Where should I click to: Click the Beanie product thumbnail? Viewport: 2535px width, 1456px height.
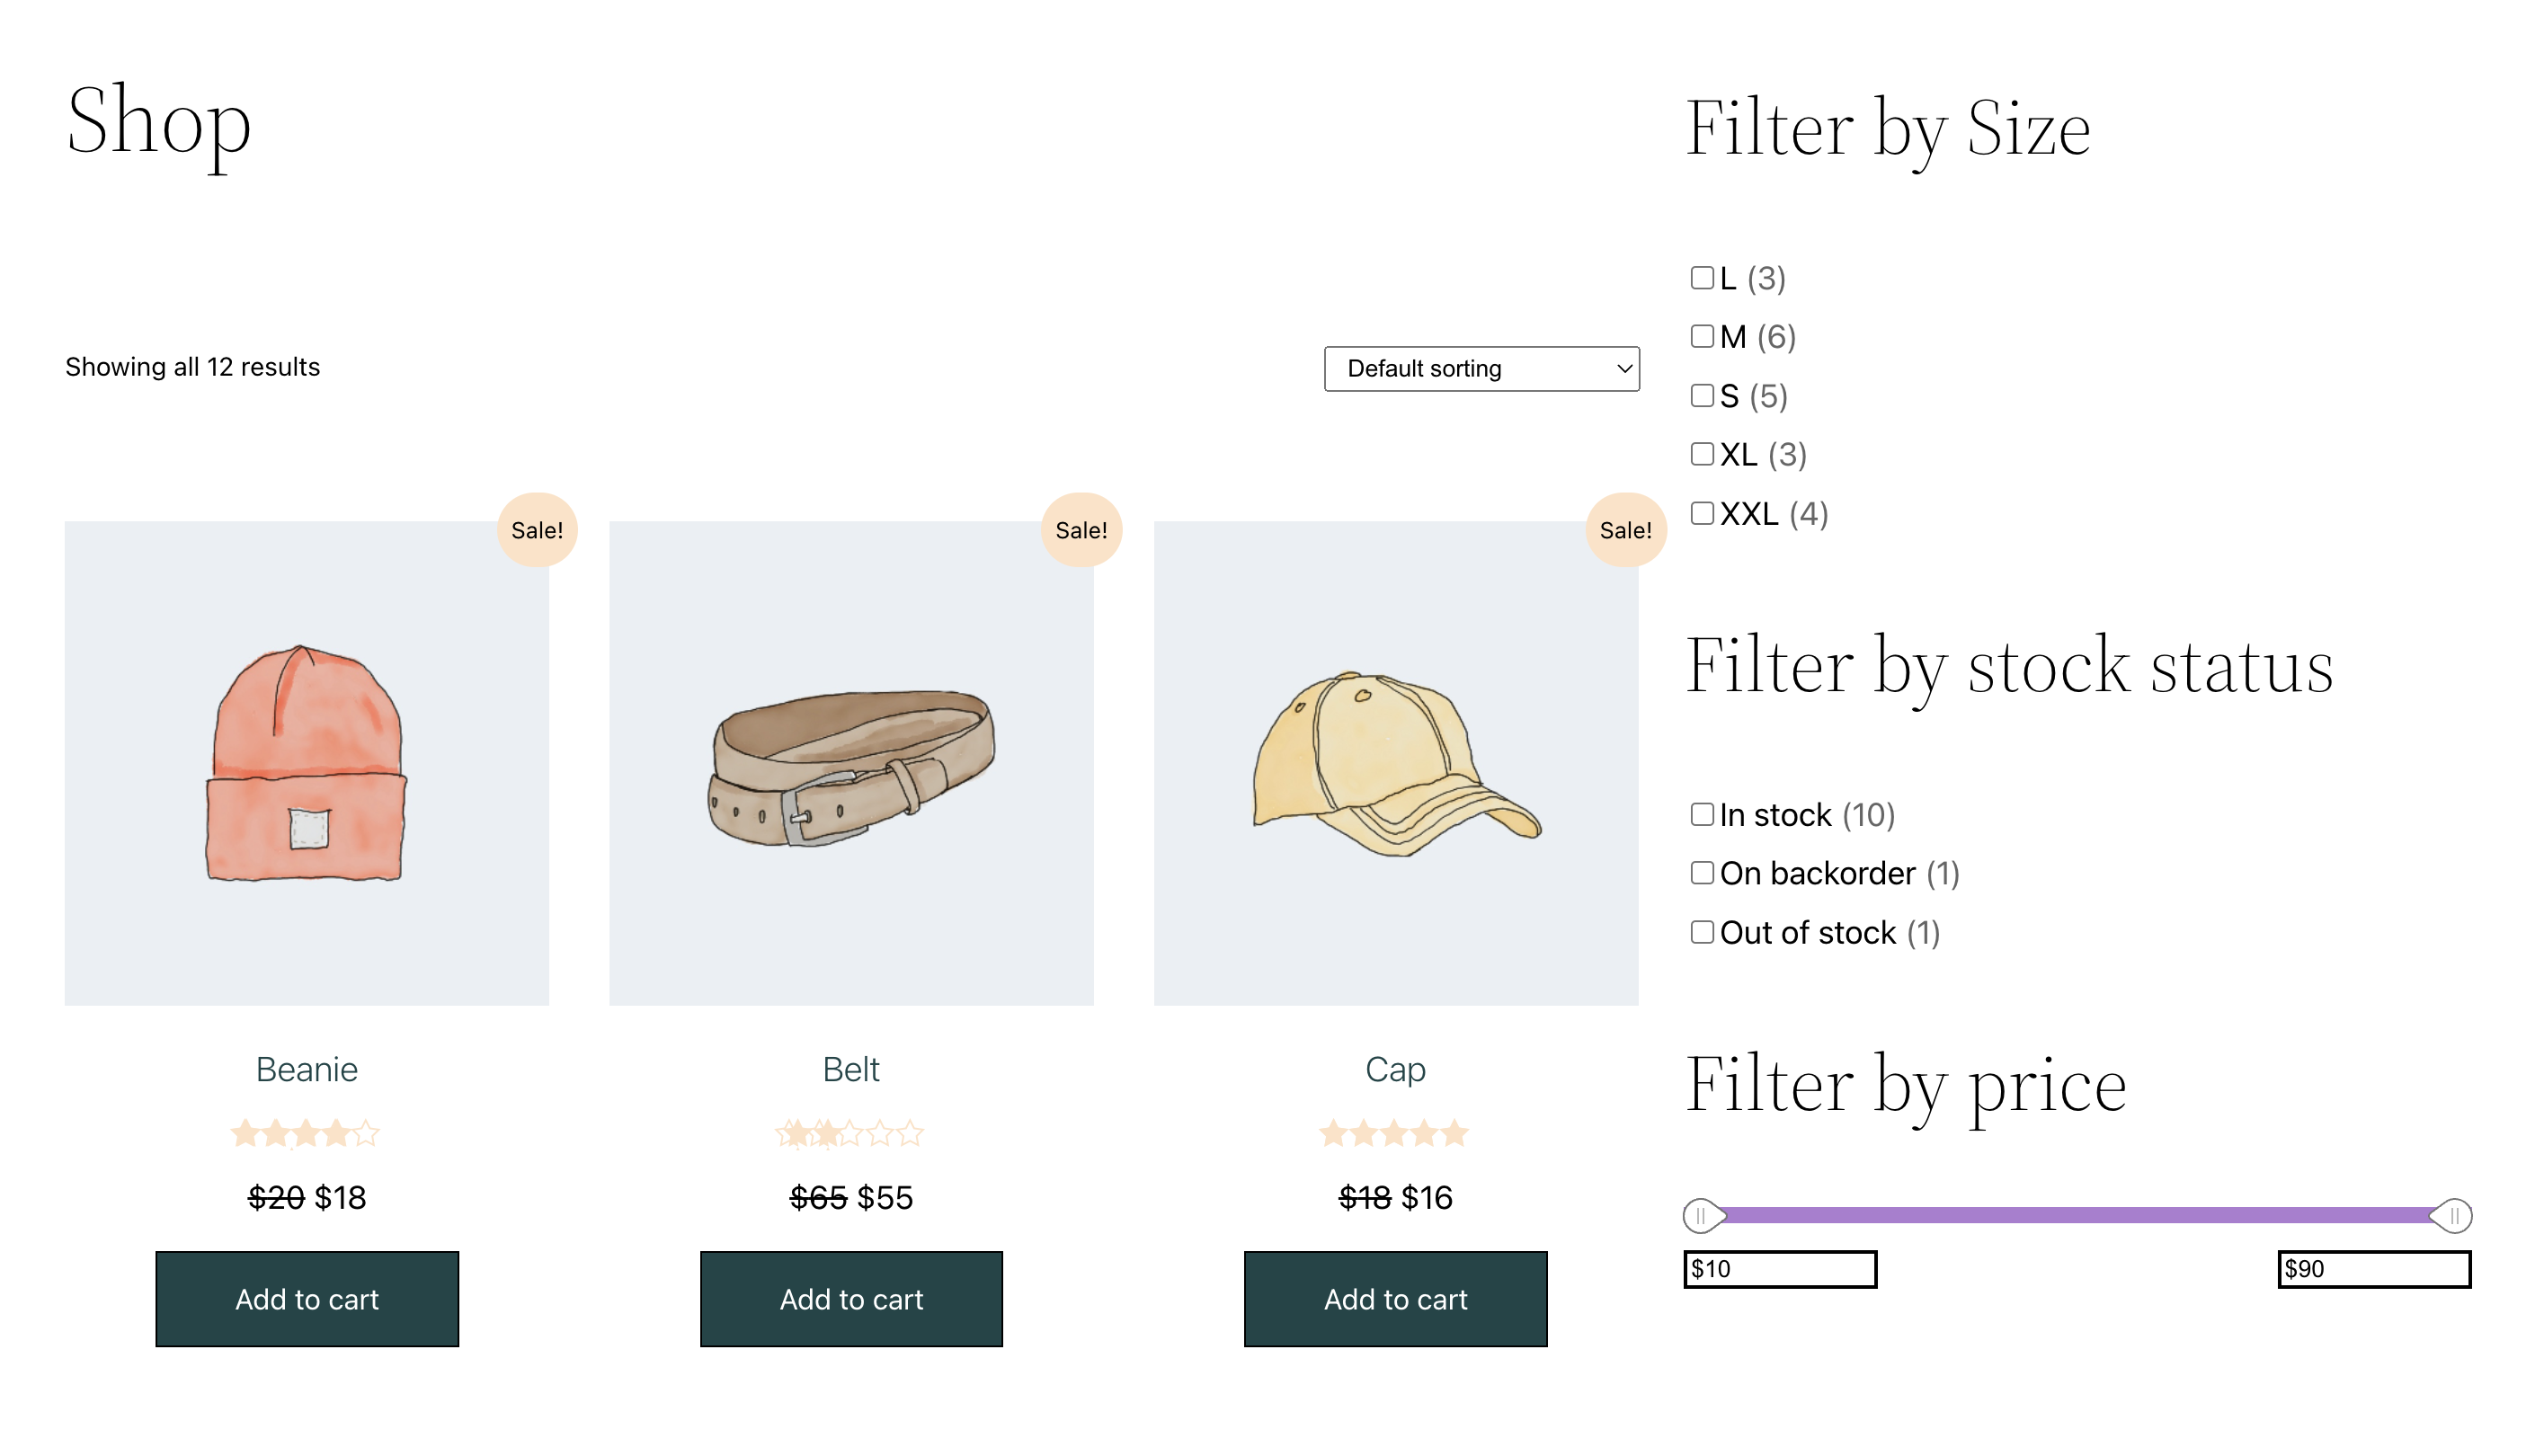tap(306, 763)
